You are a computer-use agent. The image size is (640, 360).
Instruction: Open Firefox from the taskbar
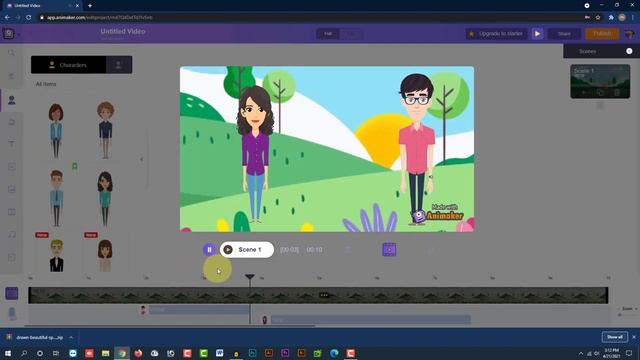coord(138,353)
